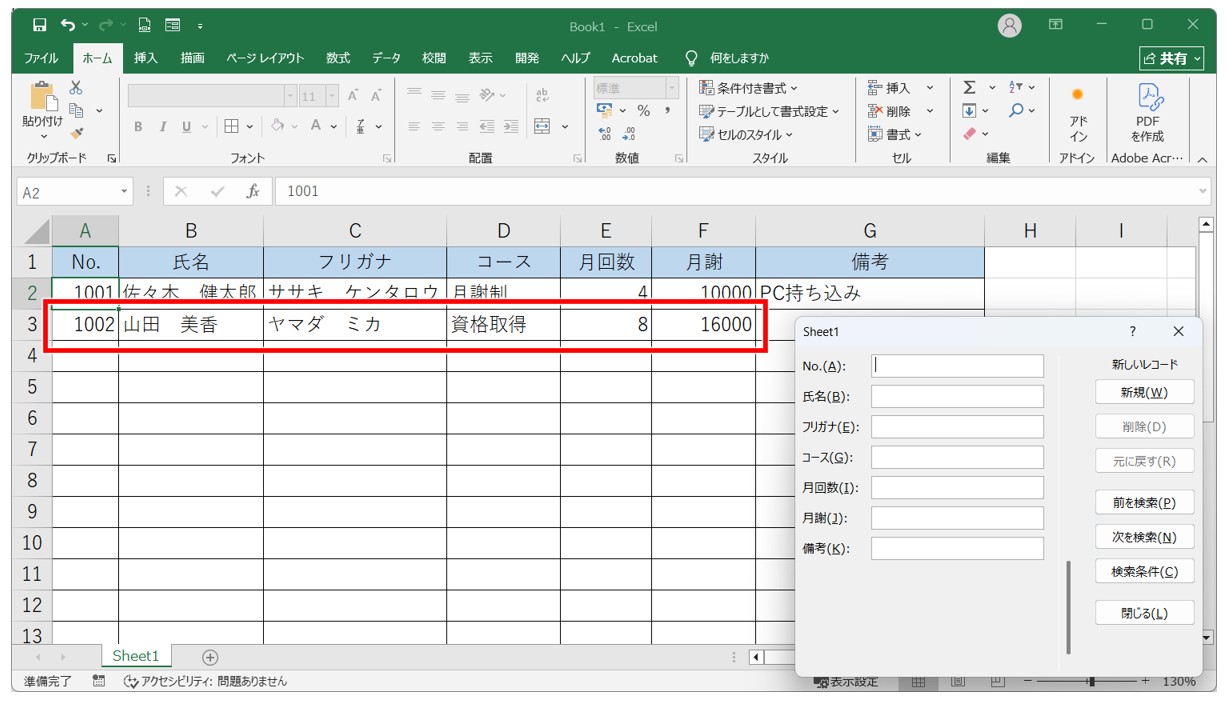1226x702 pixels.
Task: Apply comma style number format
Action: pos(667,111)
